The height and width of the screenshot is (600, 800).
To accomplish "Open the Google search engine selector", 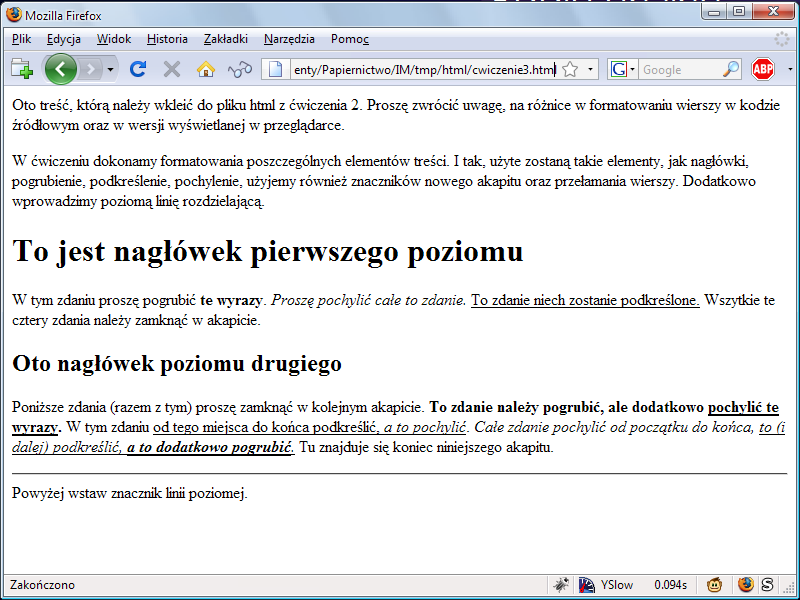I will pos(622,69).
